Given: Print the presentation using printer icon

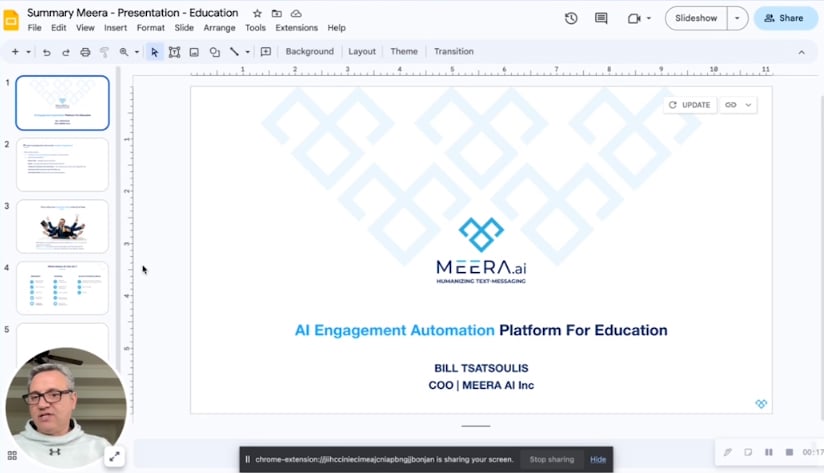Looking at the screenshot, I should [85, 52].
